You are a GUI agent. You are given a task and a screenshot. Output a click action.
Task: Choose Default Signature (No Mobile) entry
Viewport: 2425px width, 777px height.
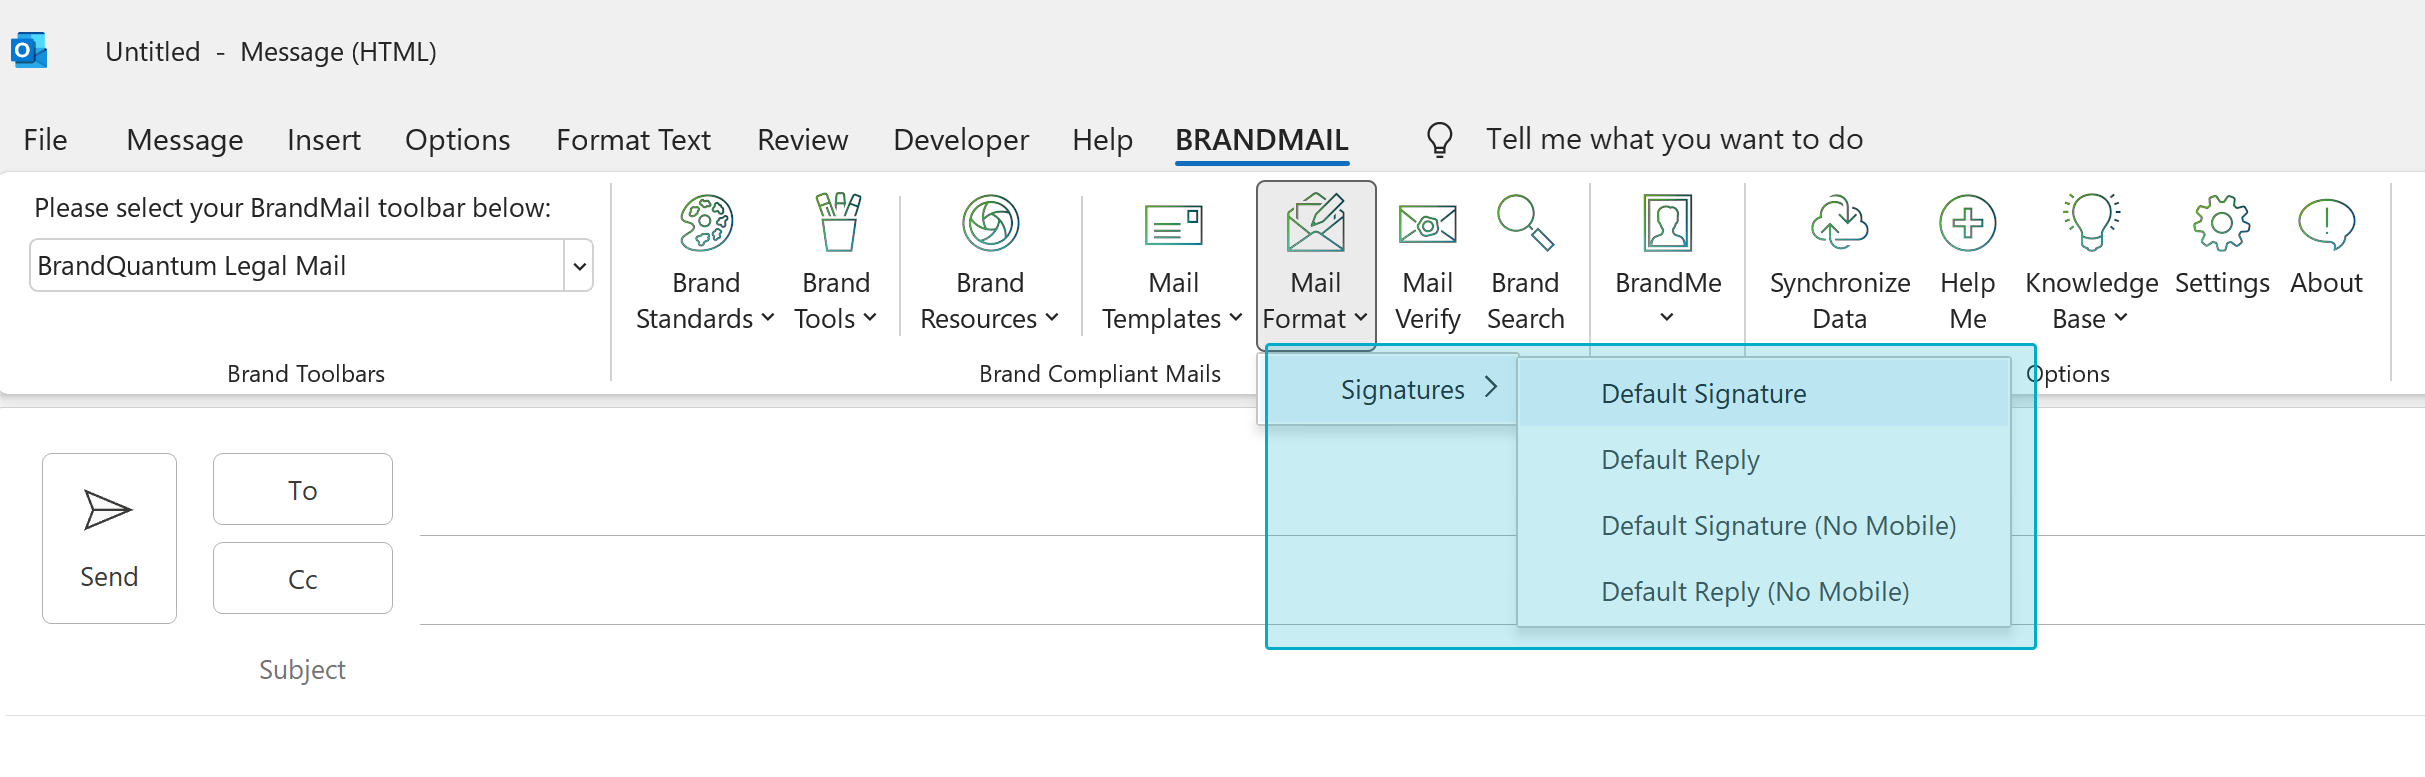point(1764,526)
